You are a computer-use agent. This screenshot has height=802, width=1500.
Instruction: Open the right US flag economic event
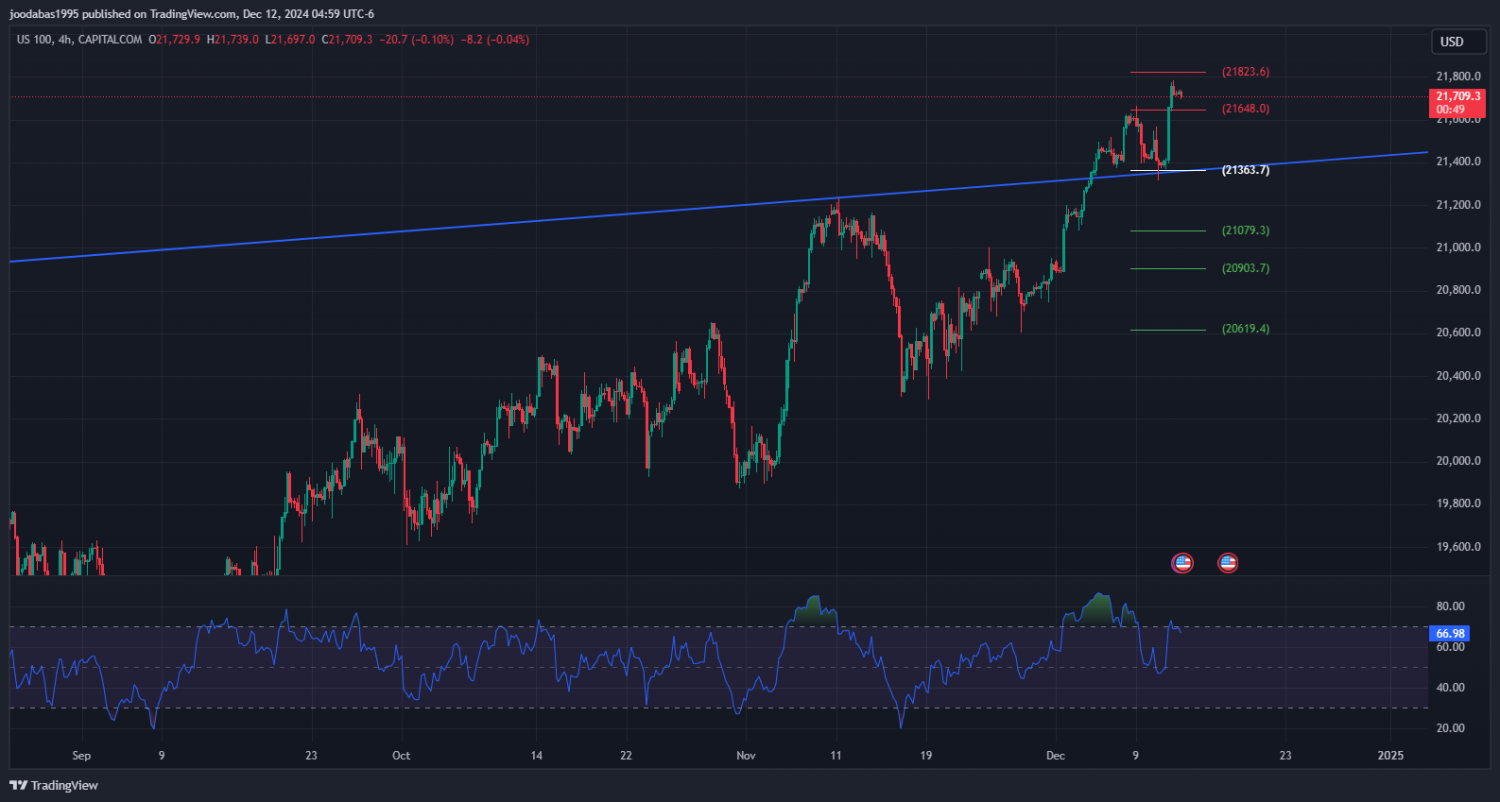1227,563
